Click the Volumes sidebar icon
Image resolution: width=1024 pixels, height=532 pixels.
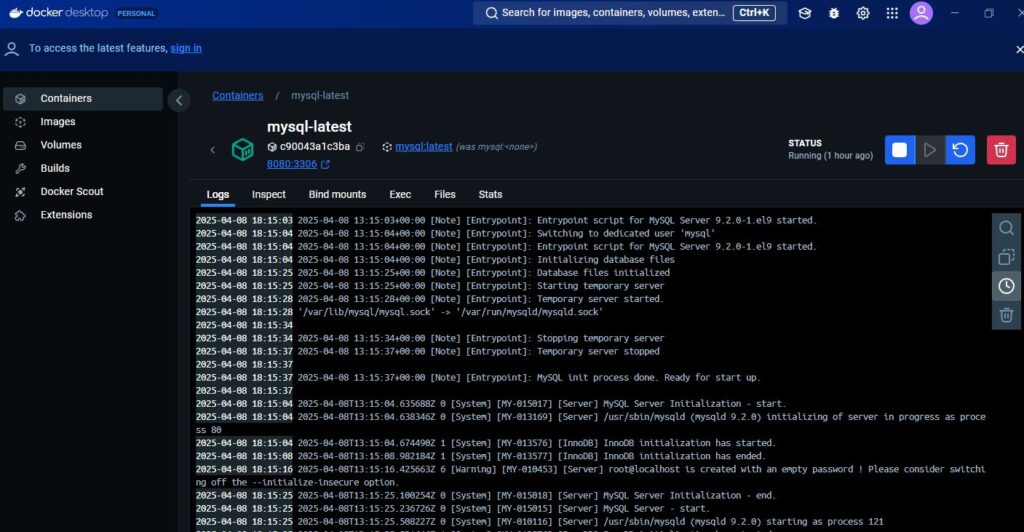point(20,146)
